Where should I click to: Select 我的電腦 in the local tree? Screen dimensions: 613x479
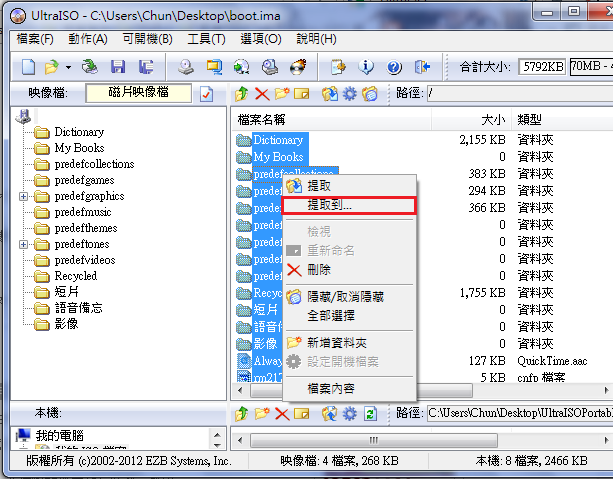59,436
